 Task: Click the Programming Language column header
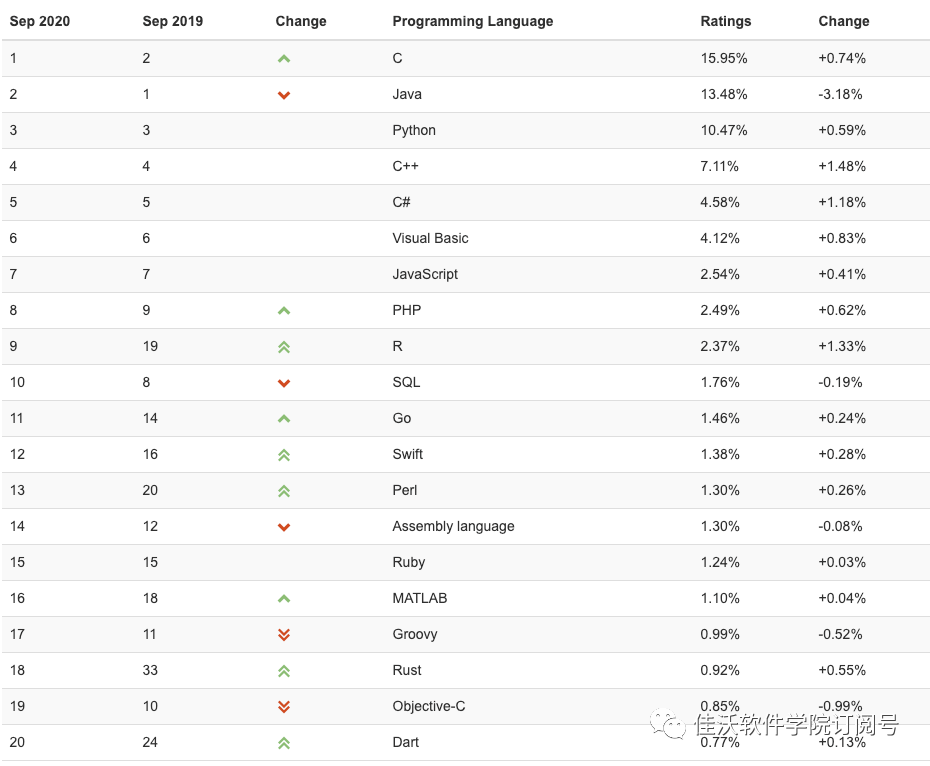click(473, 21)
